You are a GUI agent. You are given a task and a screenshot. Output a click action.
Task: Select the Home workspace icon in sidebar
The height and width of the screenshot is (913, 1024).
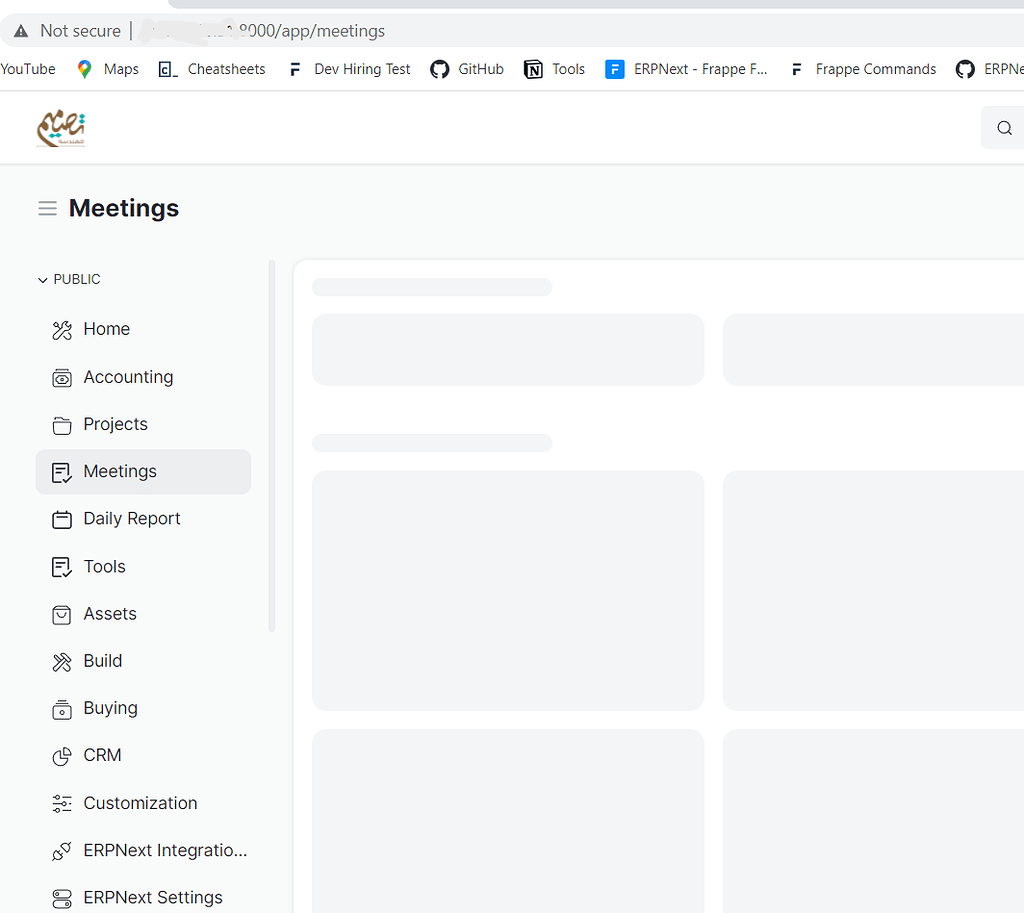(61, 329)
